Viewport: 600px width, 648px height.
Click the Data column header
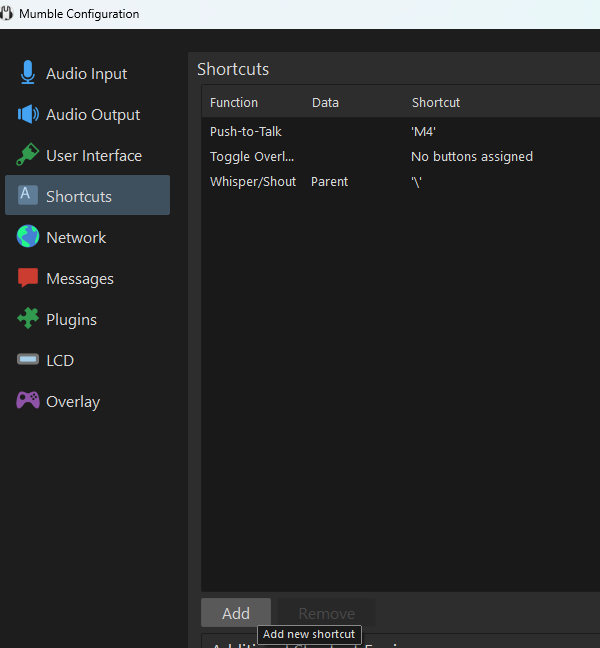(325, 102)
